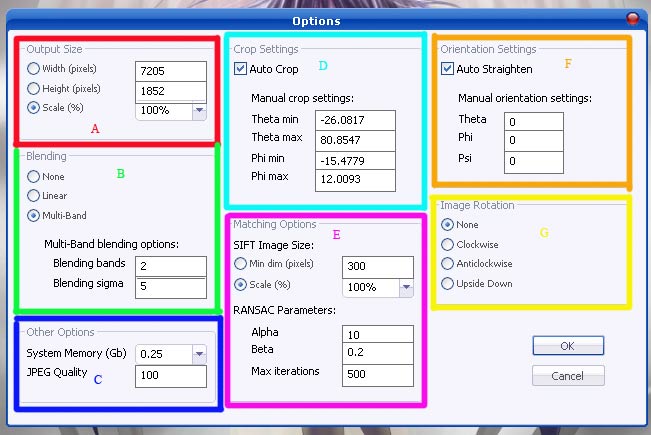This screenshot has height=435, width=651.
Task: Select Anticlockwise image rotation
Action: pyautogui.click(x=447, y=264)
